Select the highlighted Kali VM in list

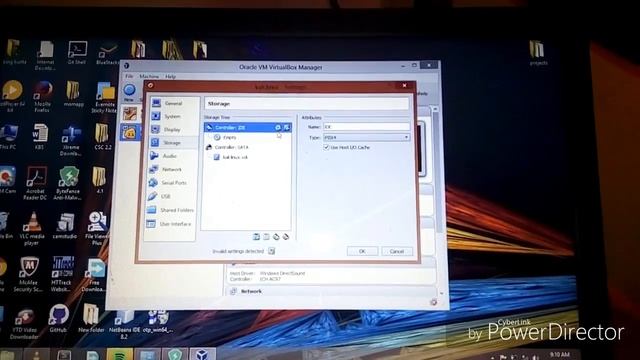[130, 132]
